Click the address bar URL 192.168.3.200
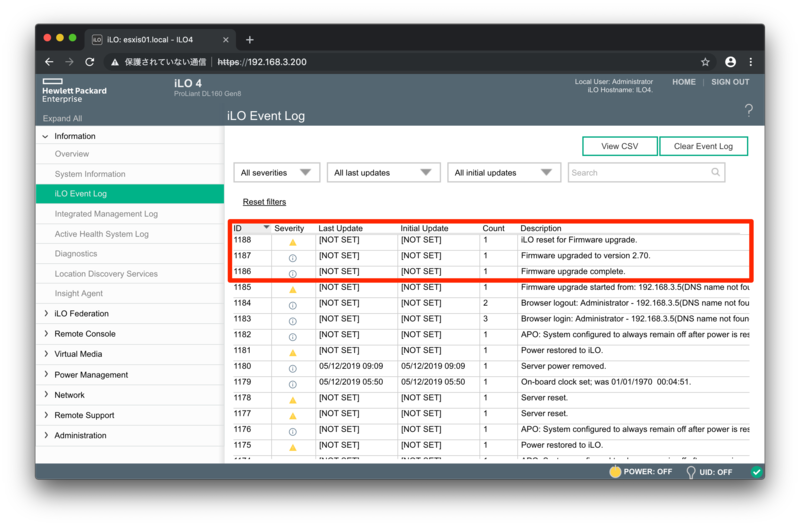Screen dimensions: 800x526 click(262, 62)
